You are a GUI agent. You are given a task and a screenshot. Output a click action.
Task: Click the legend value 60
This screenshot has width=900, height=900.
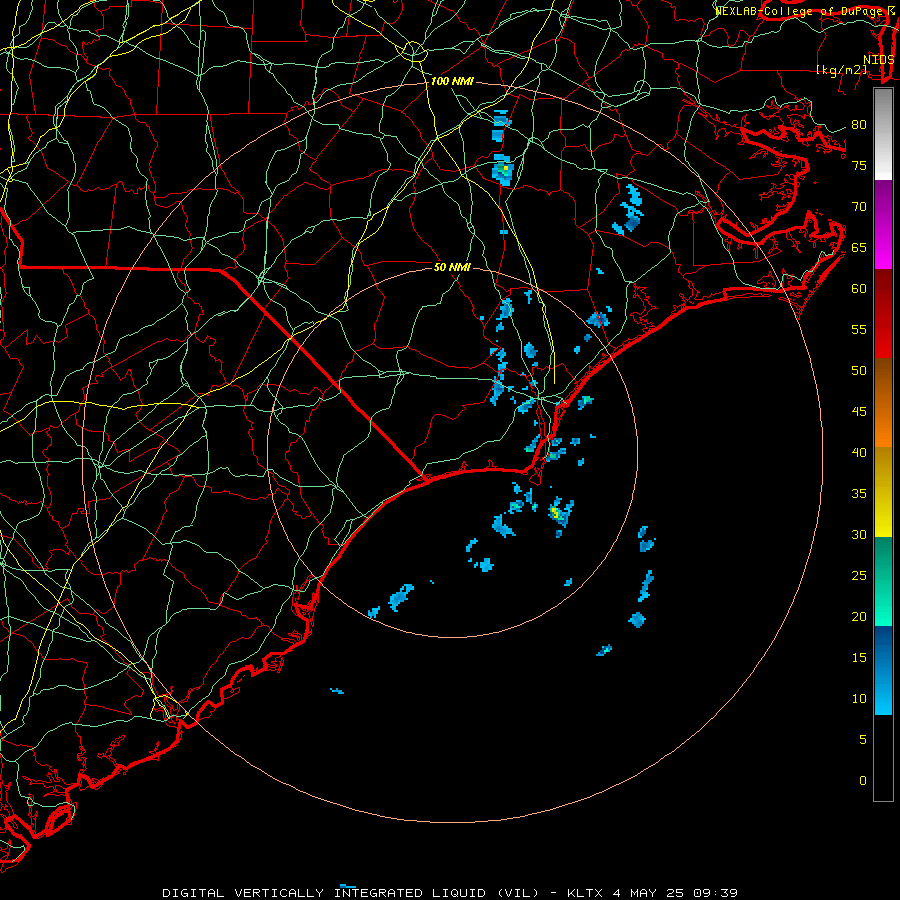[859, 289]
